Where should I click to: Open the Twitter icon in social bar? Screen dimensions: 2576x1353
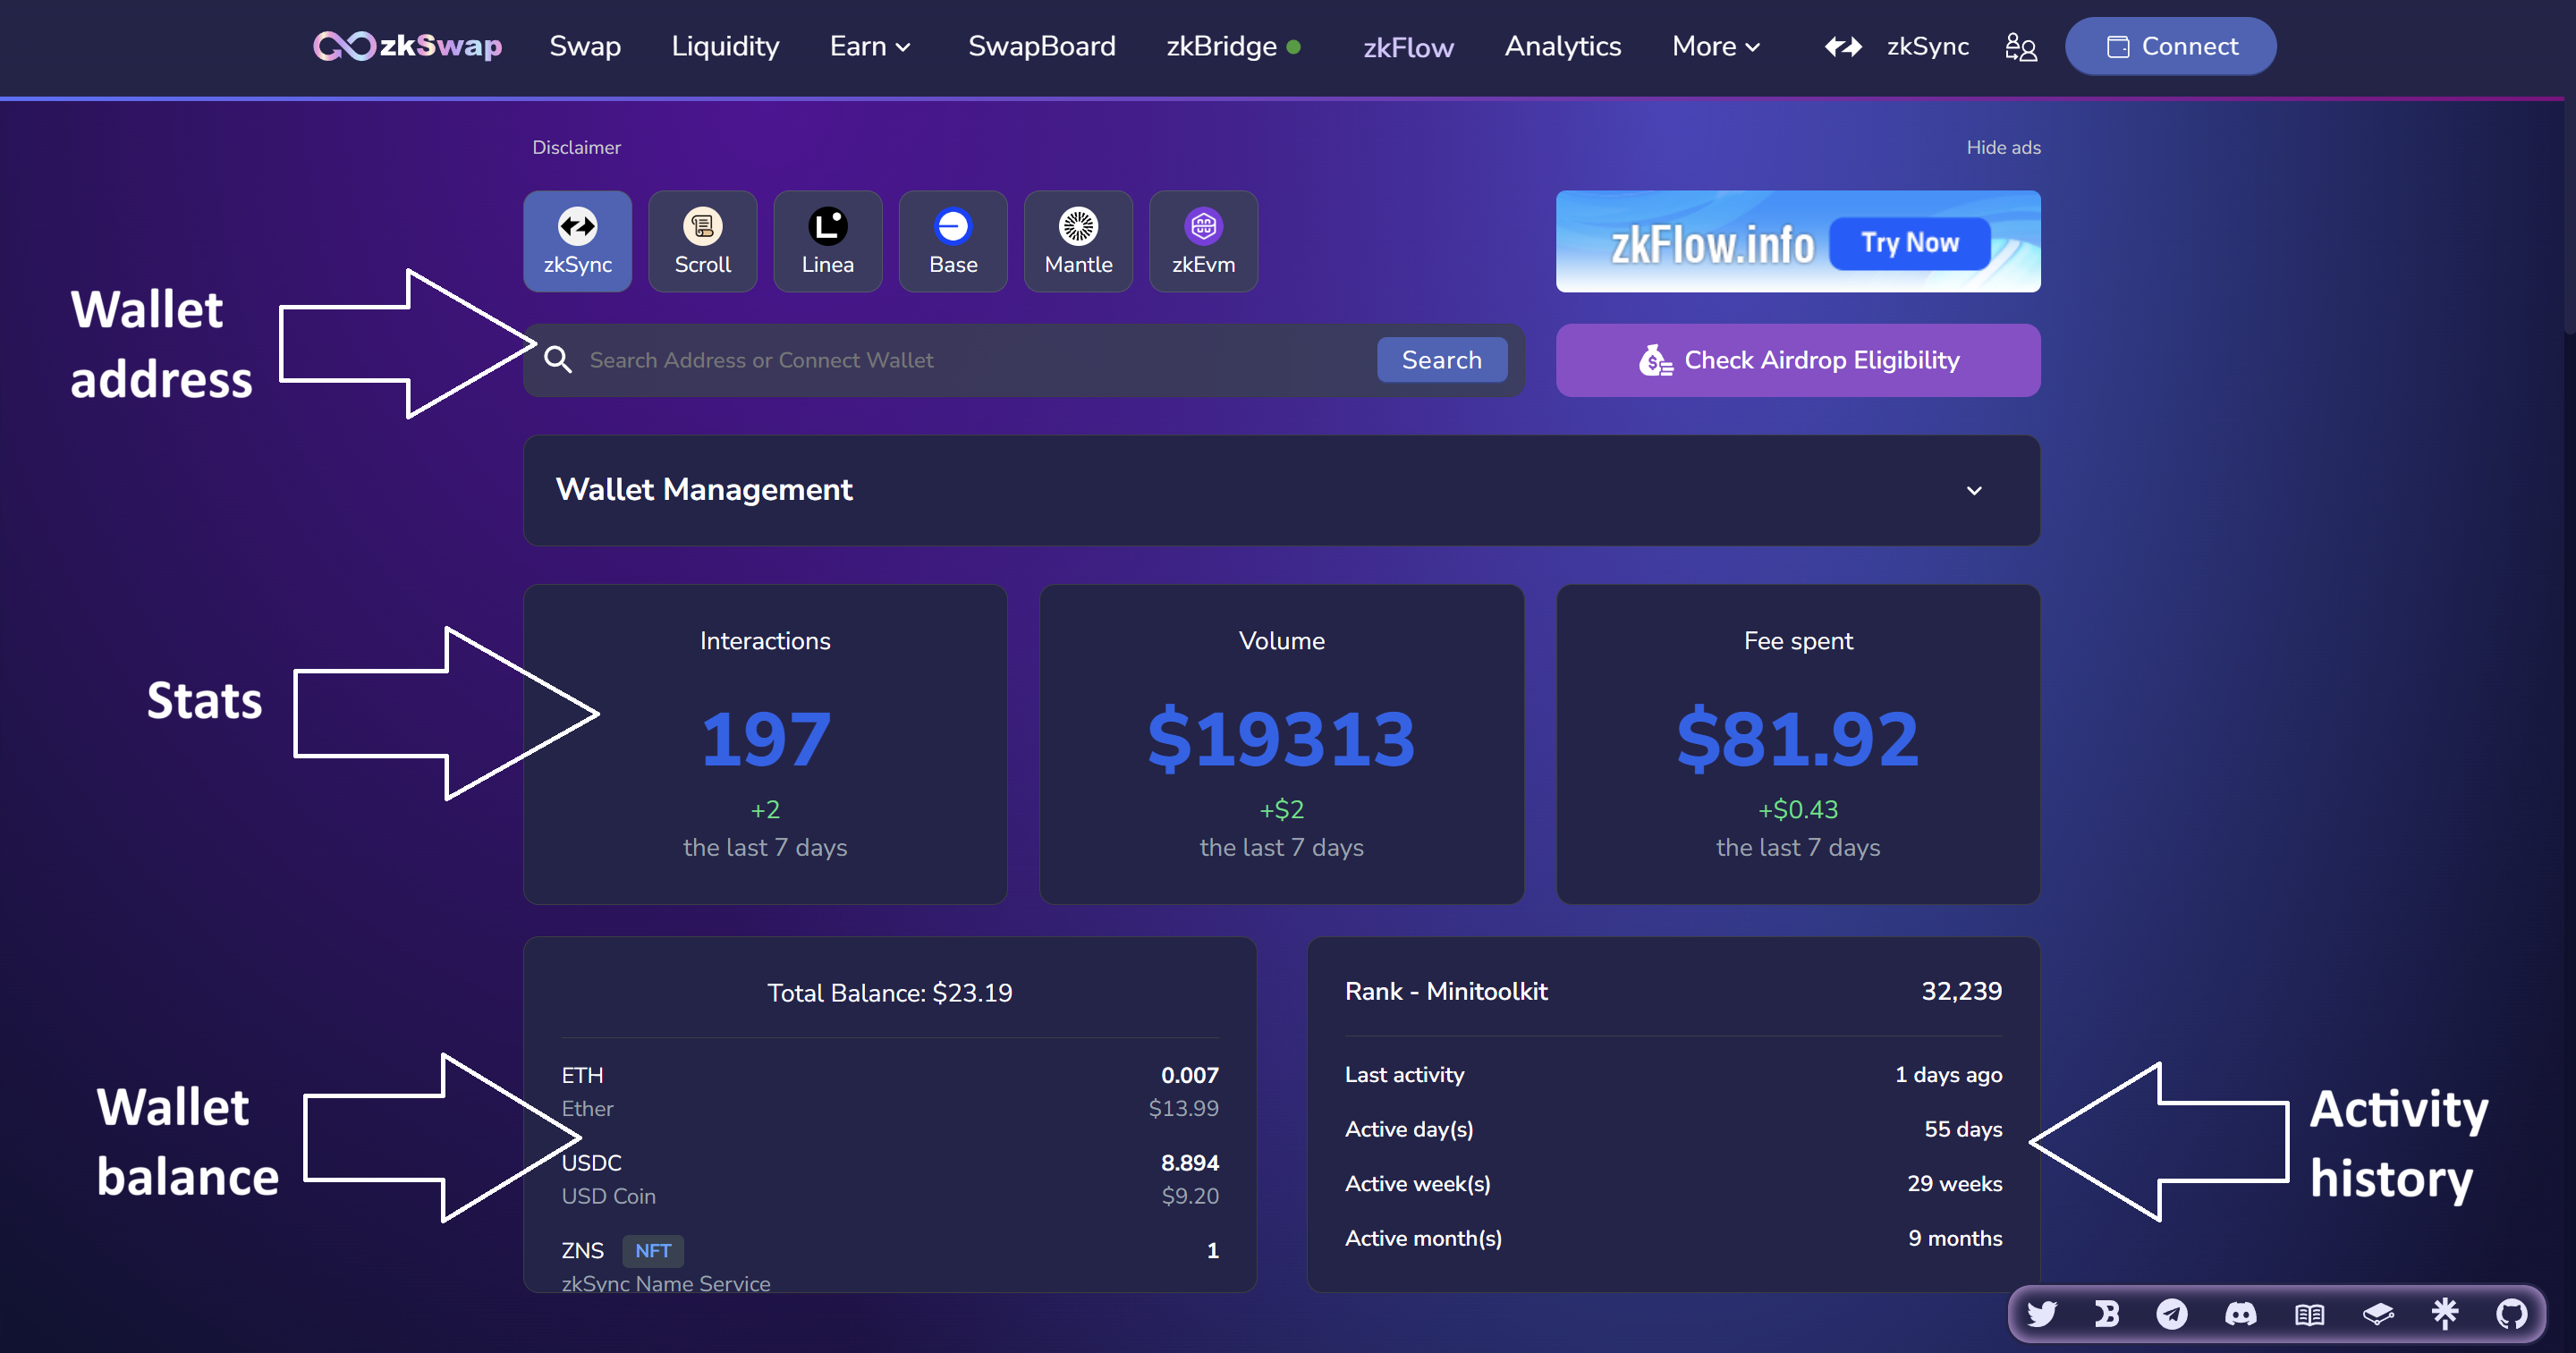pyautogui.click(x=2041, y=1313)
